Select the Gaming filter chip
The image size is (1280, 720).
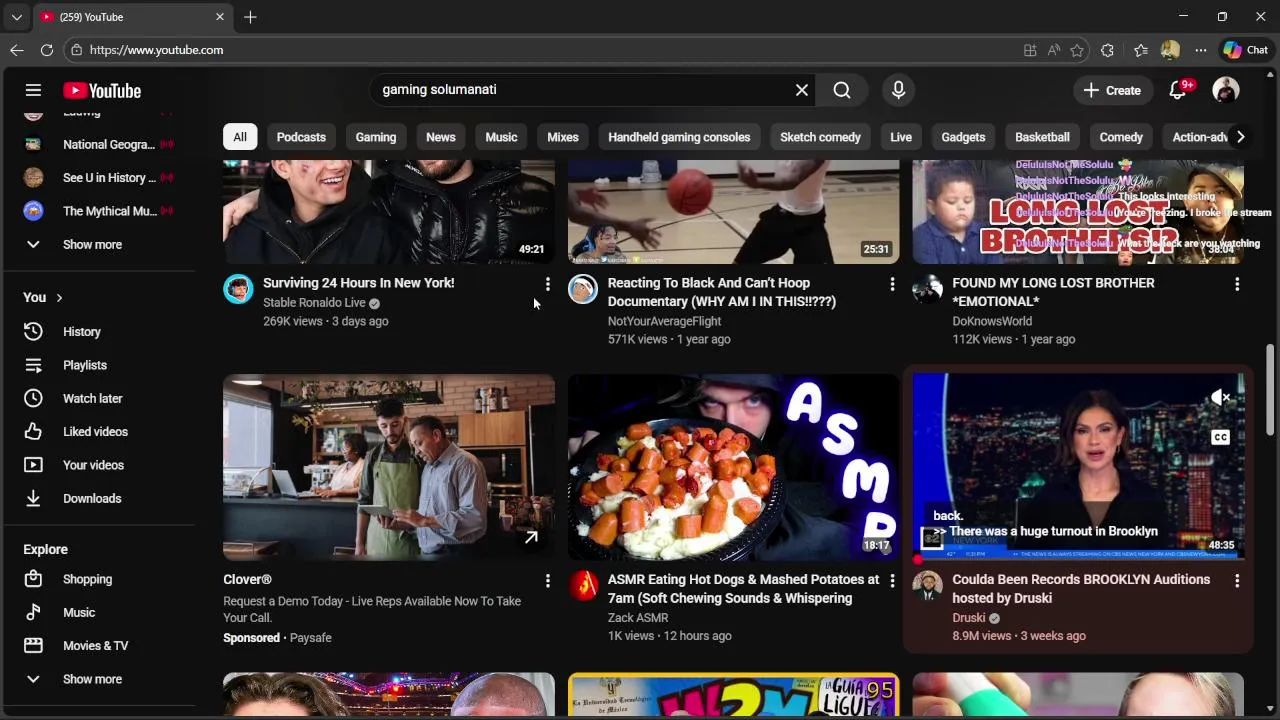(376, 137)
